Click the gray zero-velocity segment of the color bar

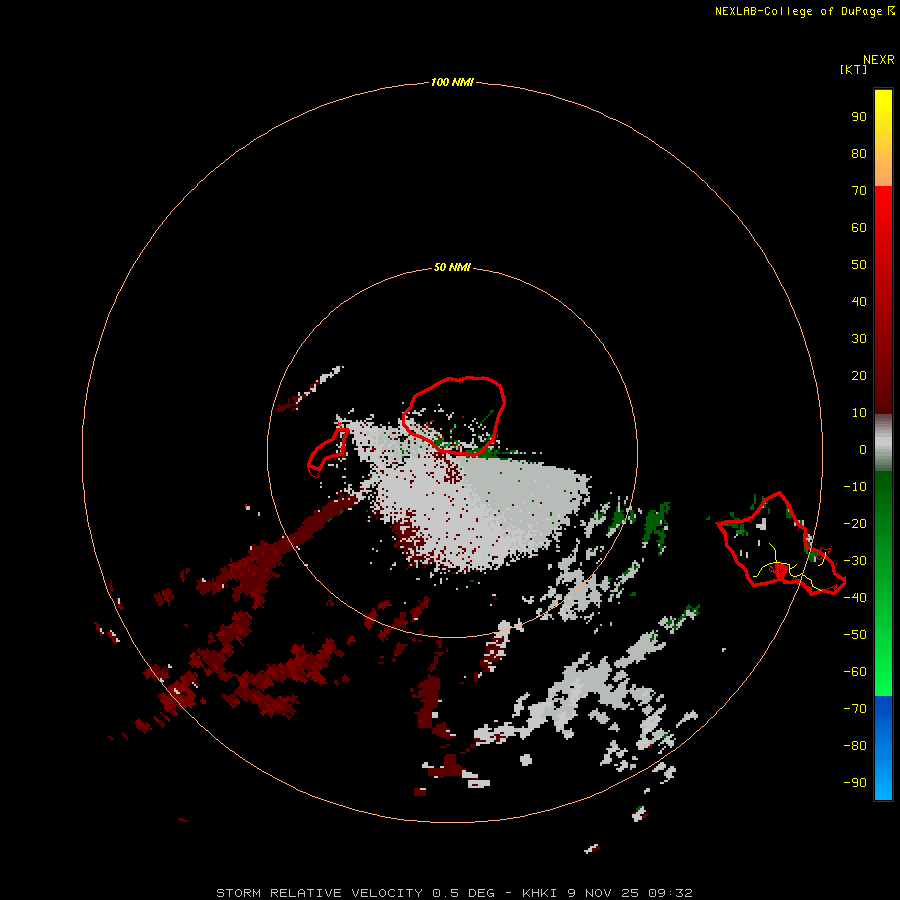pyautogui.click(x=883, y=443)
